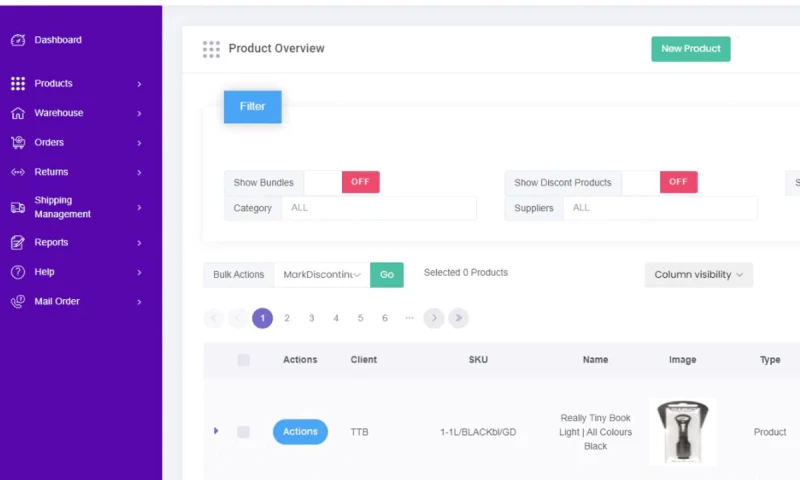The height and width of the screenshot is (480, 800).
Task: Click the Dashboard gauge icon
Action: [18, 40]
